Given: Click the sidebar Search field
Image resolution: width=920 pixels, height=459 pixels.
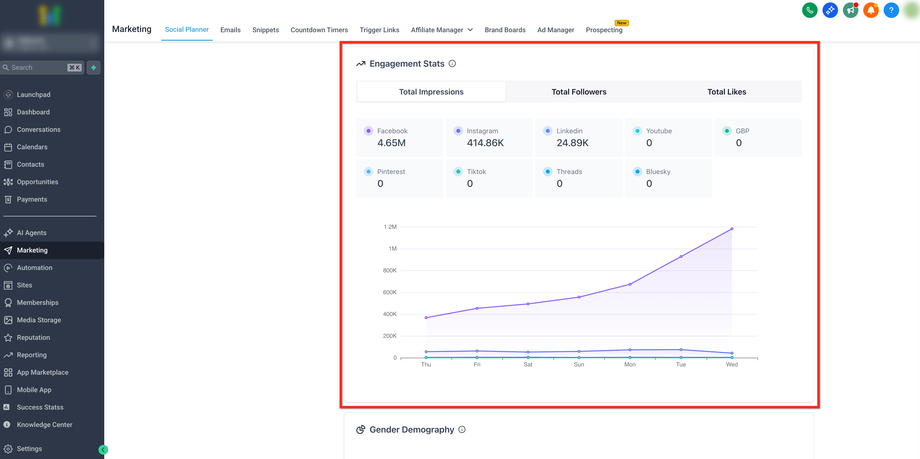Looking at the screenshot, I should pos(40,68).
